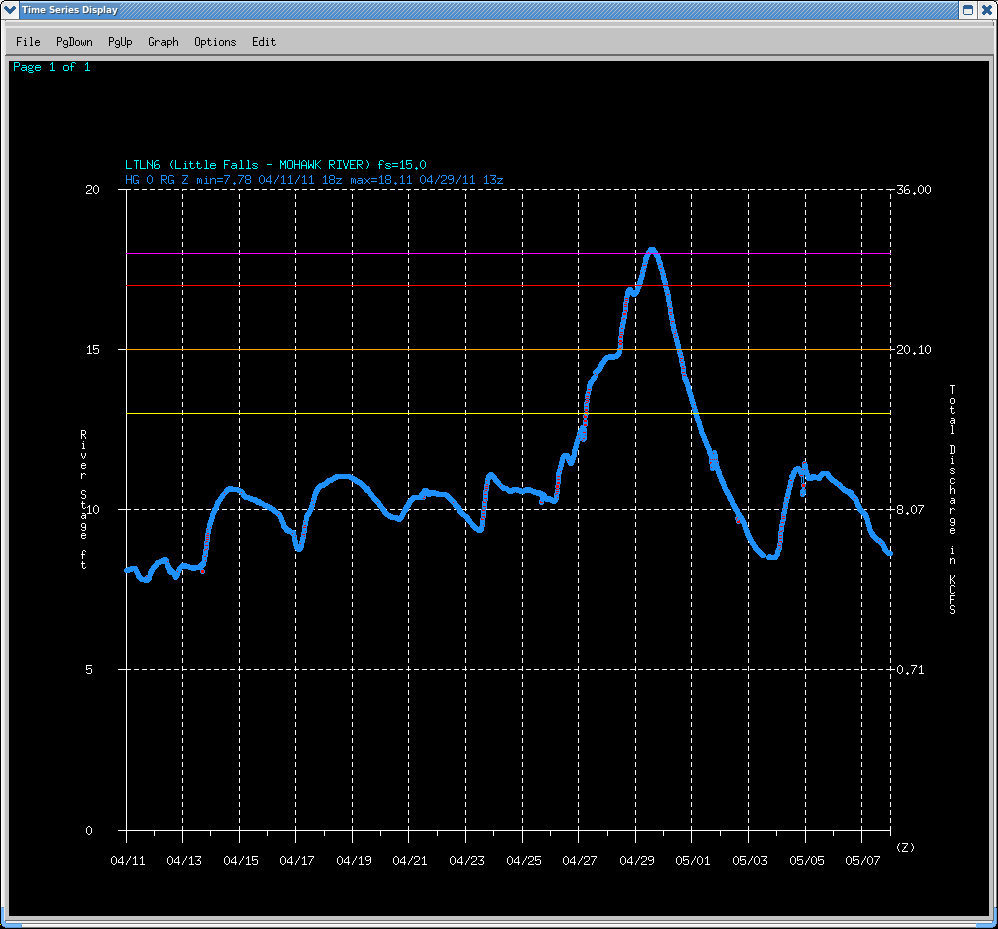Click the curve's last data point after 05/07
Viewport: 998px width, 929px height.
point(889,554)
